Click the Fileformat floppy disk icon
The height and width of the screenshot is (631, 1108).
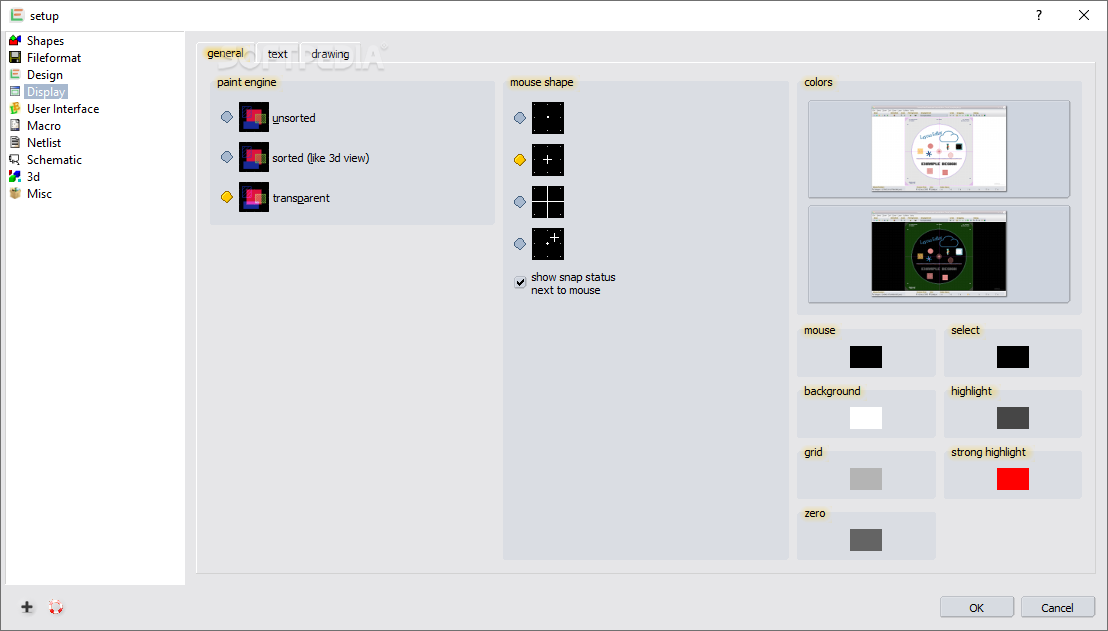(15, 57)
